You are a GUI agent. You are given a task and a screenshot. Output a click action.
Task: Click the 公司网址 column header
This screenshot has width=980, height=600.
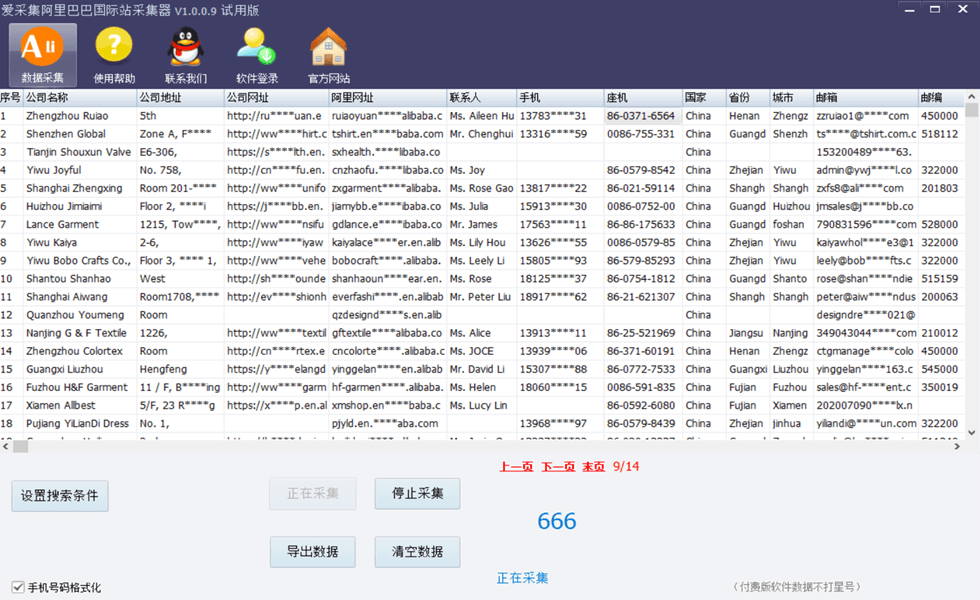[277, 98]
